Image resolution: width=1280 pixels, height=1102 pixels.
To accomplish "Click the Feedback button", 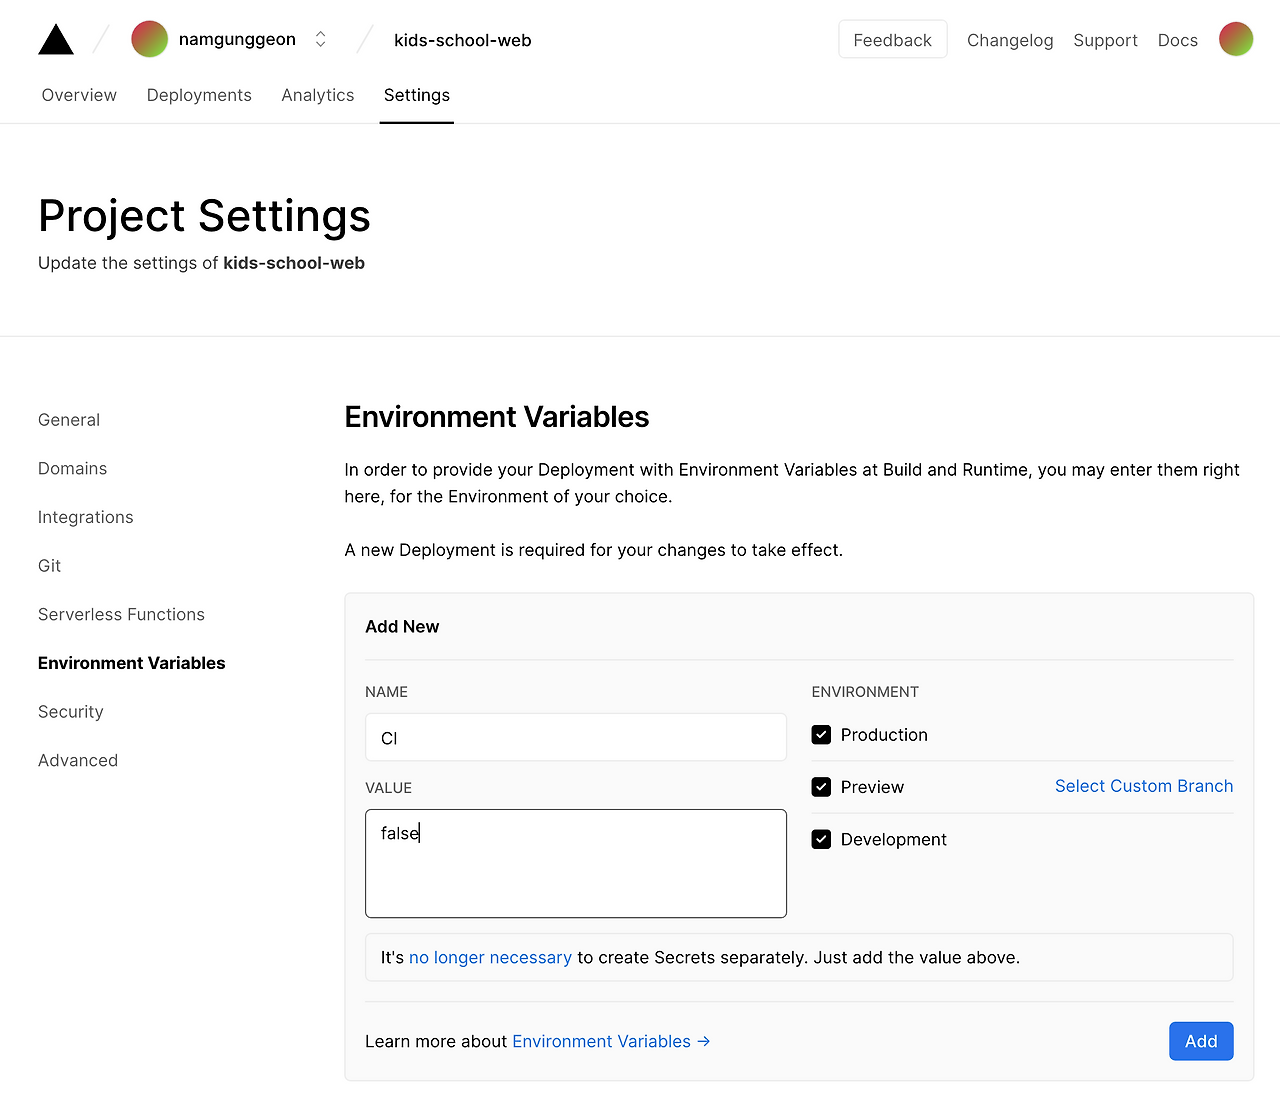I will click(x=892, y=39).
